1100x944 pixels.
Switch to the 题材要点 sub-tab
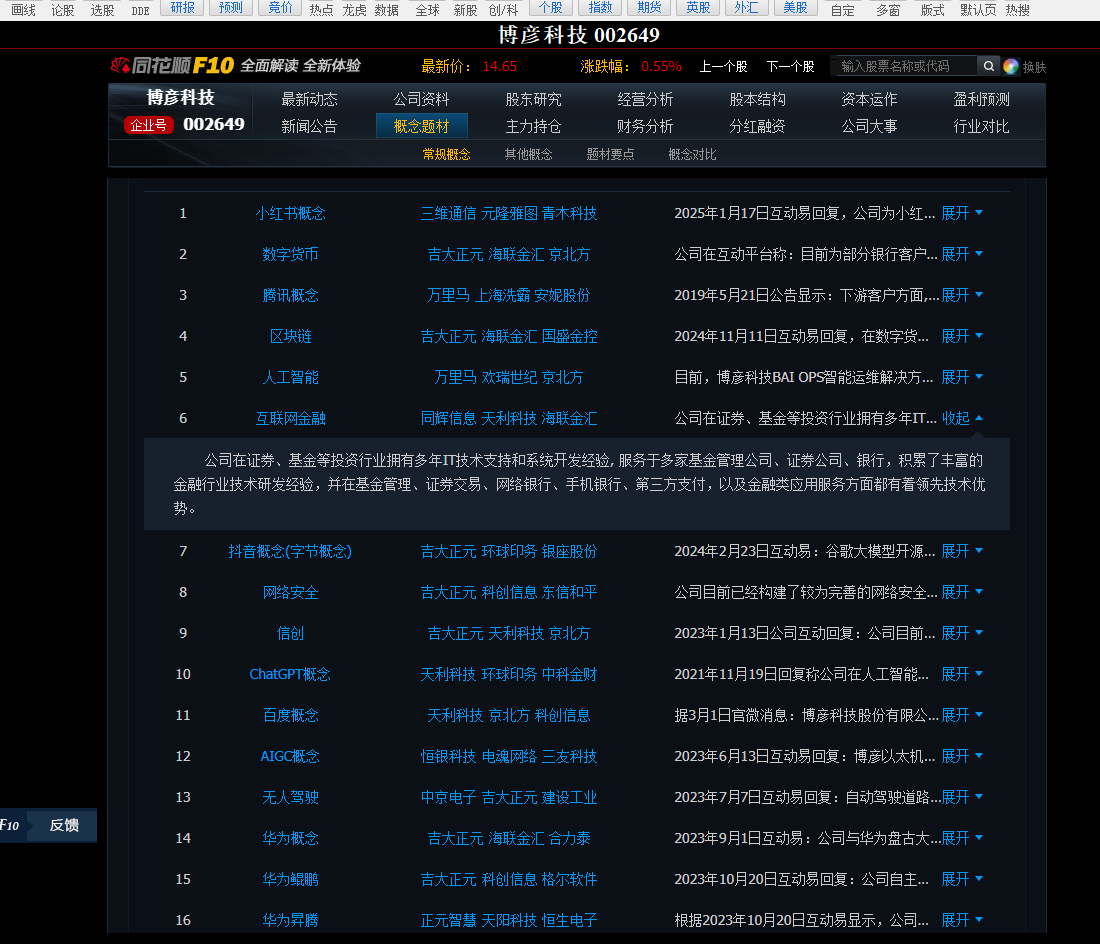pyautogui.click(x=610, y=154)
